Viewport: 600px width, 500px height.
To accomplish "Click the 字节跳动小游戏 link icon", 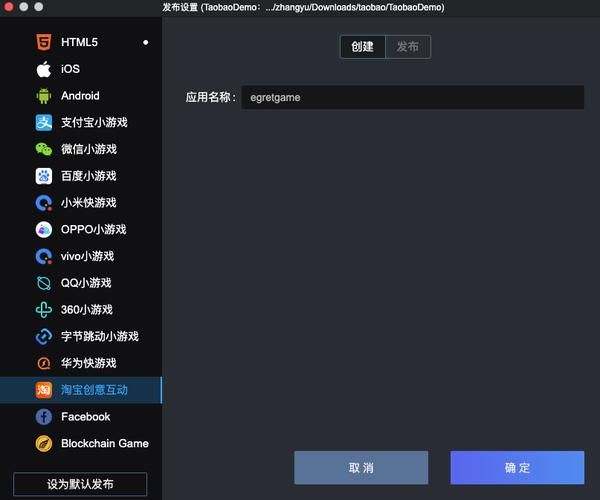I will (44, 337).
